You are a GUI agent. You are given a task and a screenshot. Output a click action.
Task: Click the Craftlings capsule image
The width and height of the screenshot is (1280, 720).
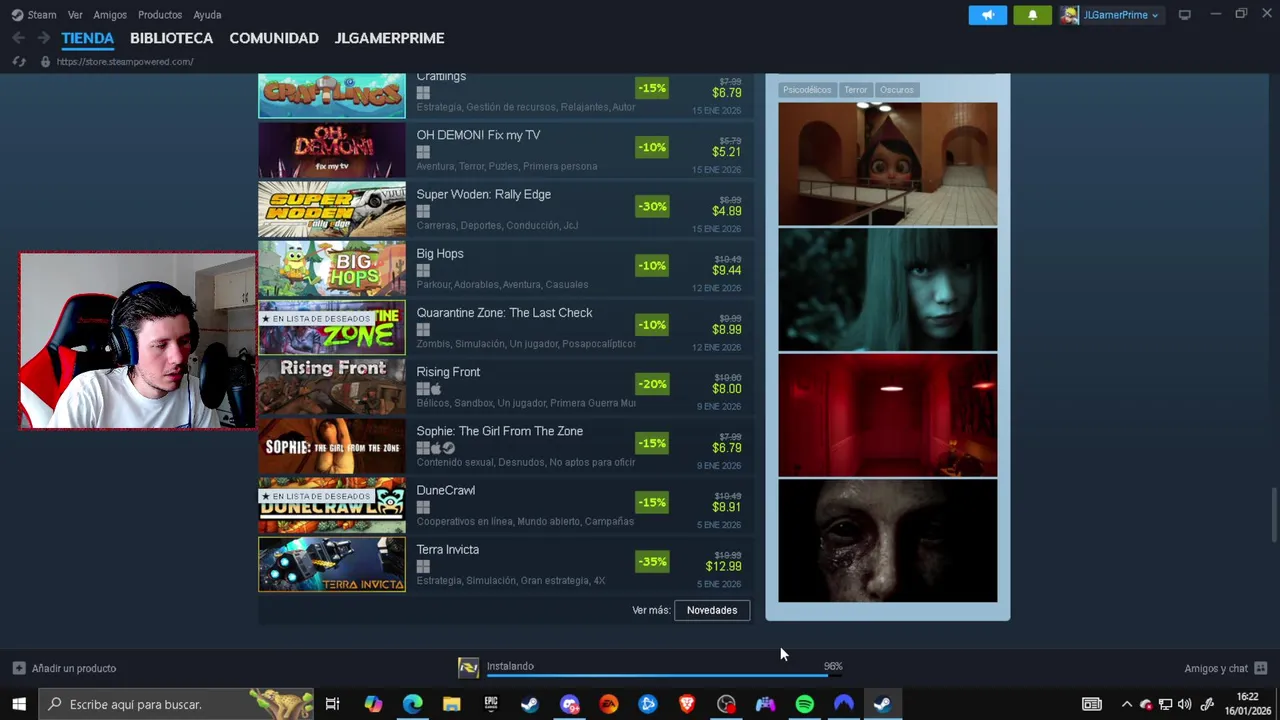click(x=332, y=96)
